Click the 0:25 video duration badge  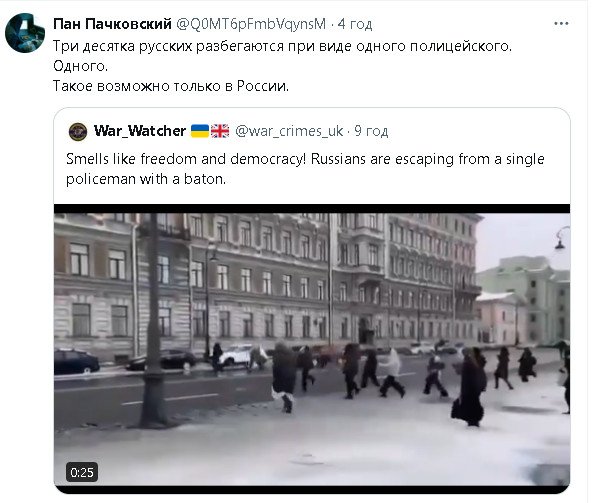82,472
